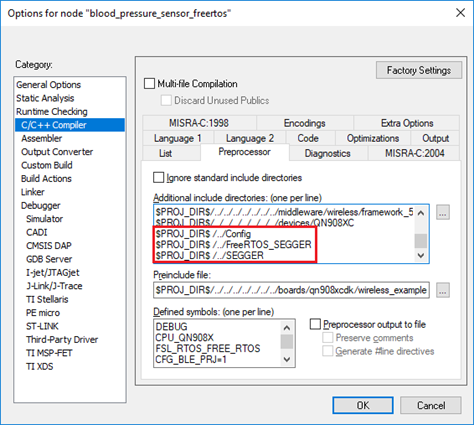Screen dimensions: 474x425
Task: Select Simulator debugger option
Action: point(44,219)
